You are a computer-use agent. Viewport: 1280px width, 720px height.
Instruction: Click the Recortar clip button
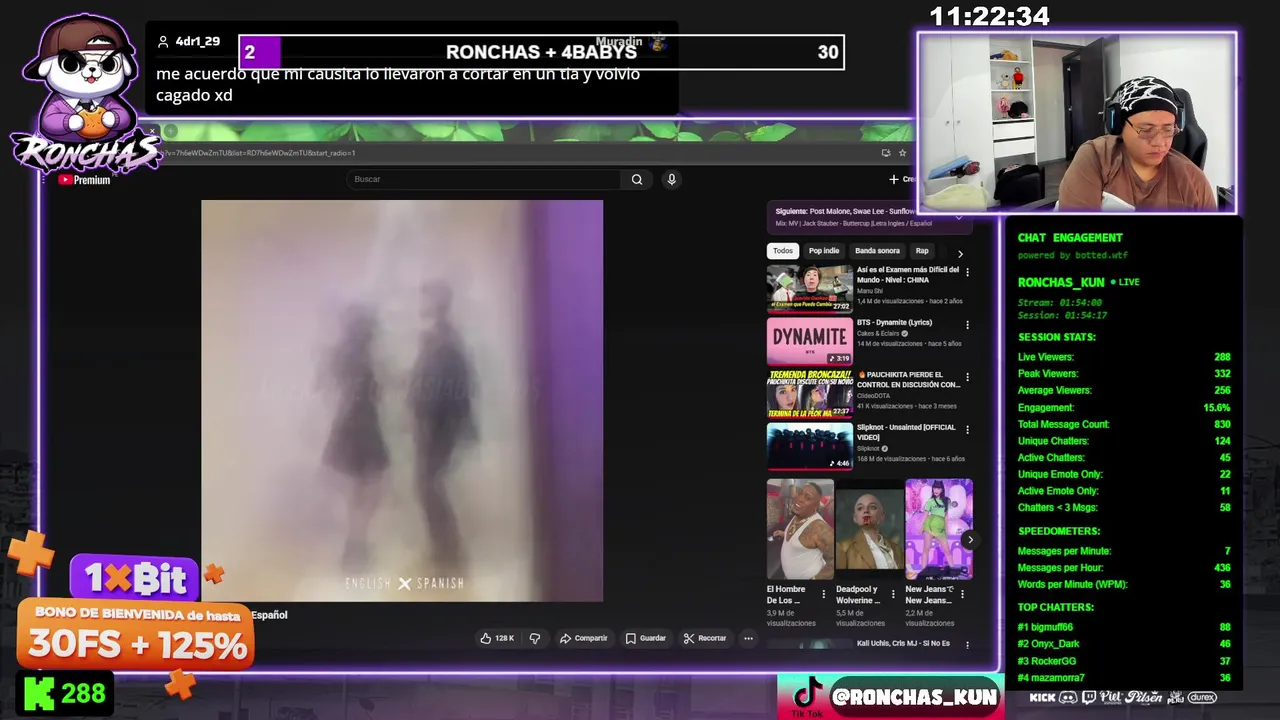[x=705, y=638]
